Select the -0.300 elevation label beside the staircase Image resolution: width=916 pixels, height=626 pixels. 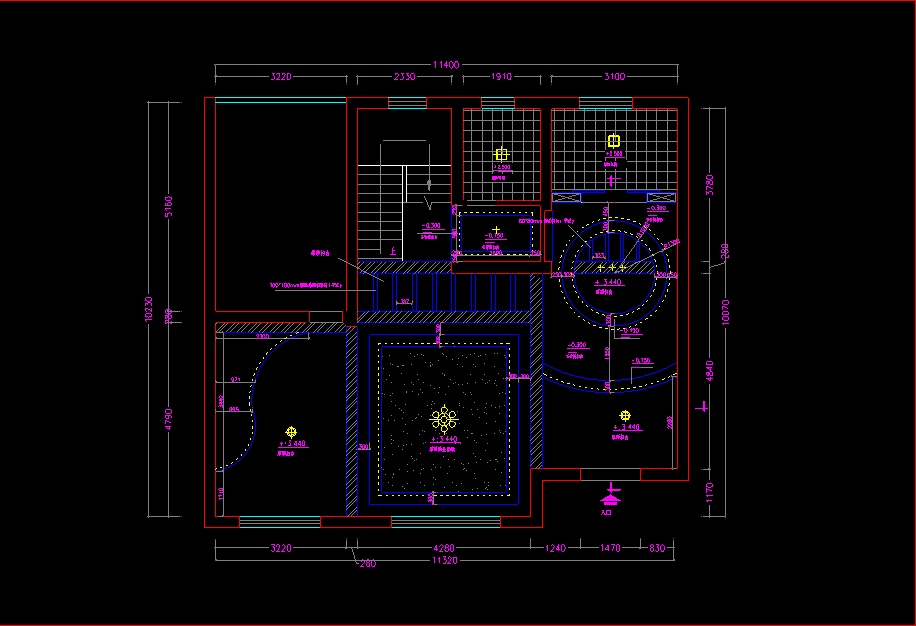[431, 226]
